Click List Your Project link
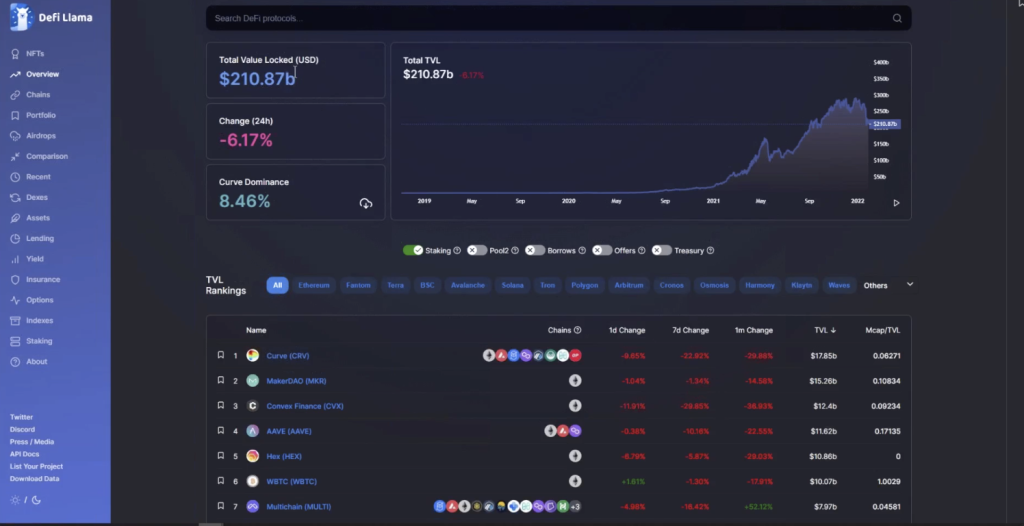1024x526 pixels. coord(36,467)
